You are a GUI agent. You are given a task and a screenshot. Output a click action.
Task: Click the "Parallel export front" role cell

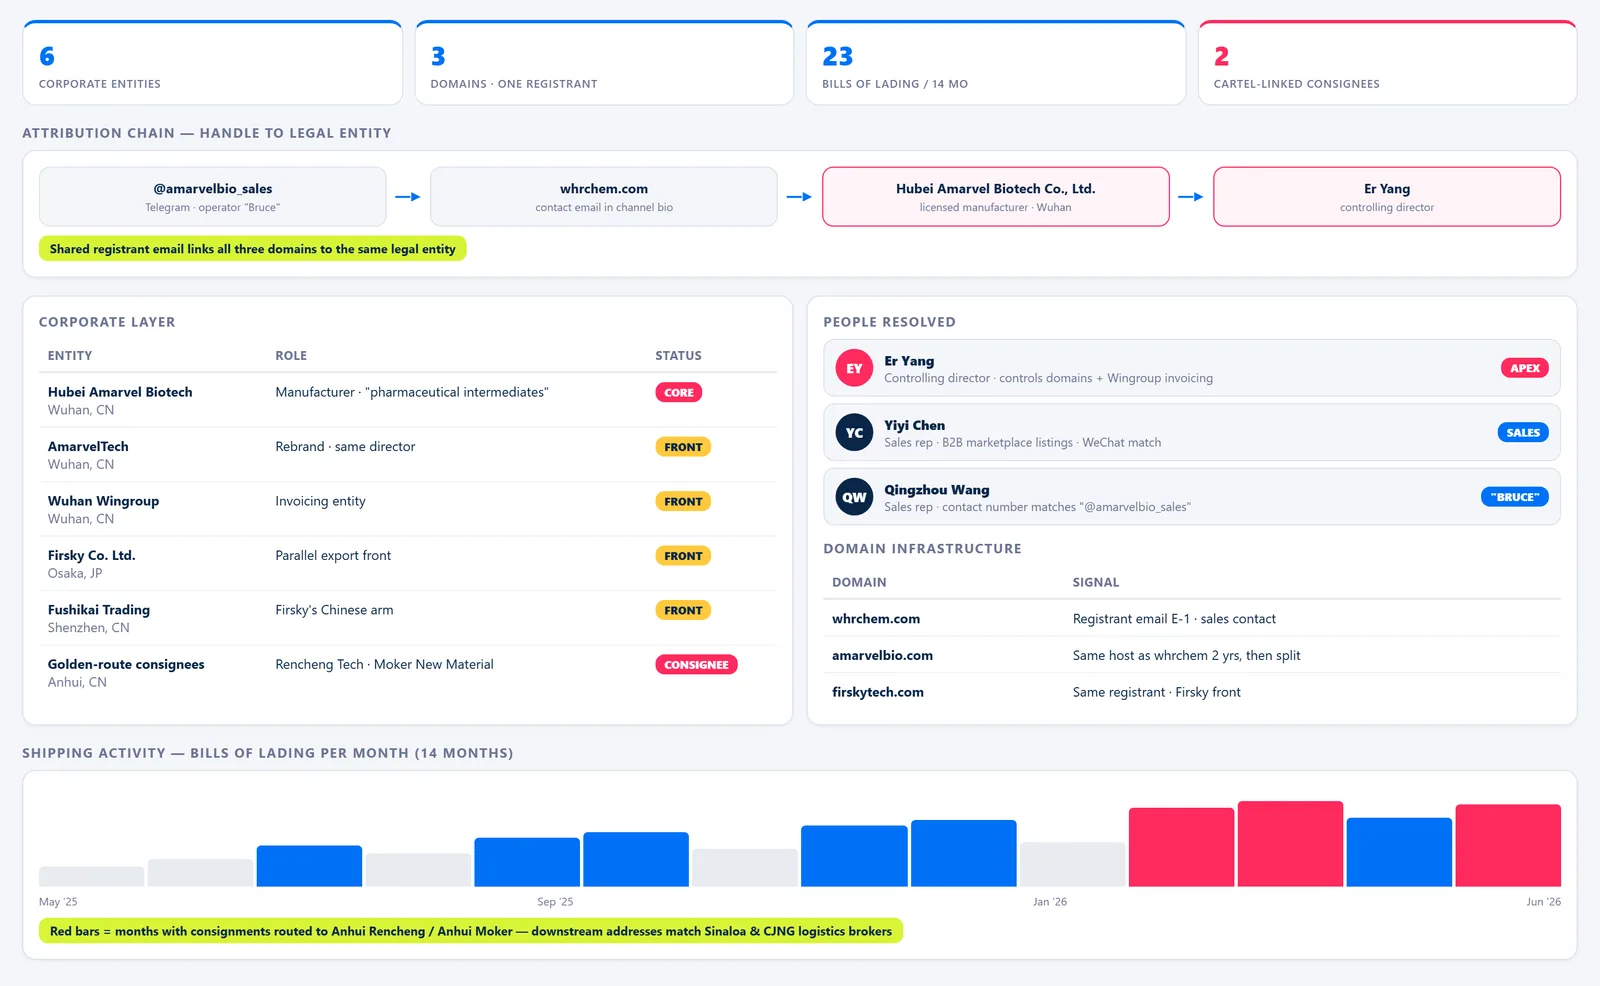tap(333, 555)
